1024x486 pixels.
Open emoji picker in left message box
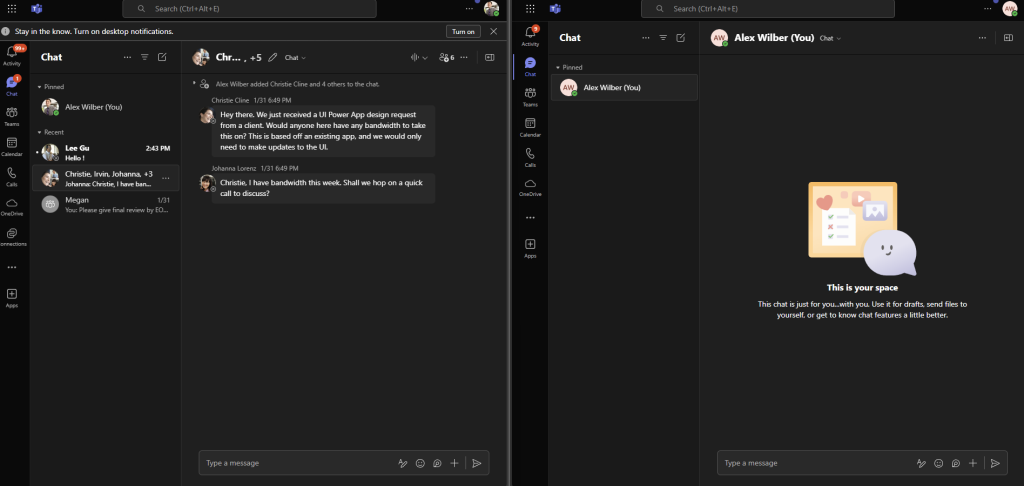(421, 463)
